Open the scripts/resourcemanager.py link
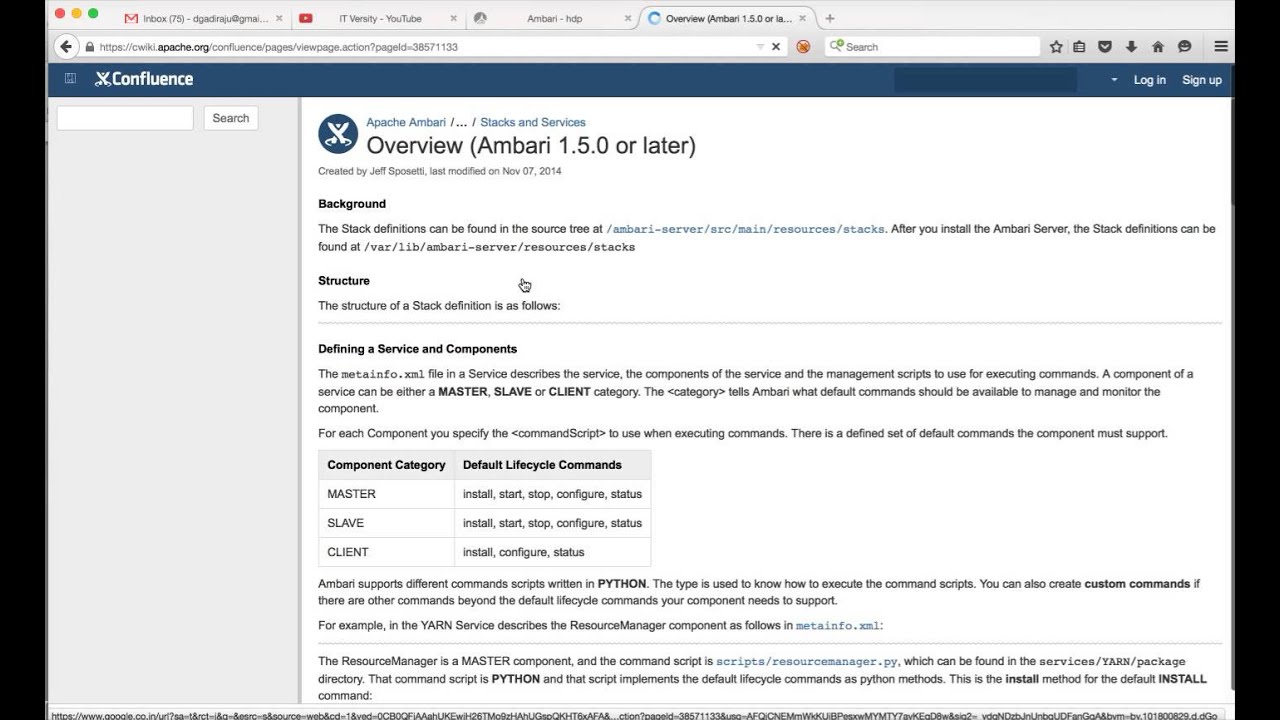 (x=807, y=662)
